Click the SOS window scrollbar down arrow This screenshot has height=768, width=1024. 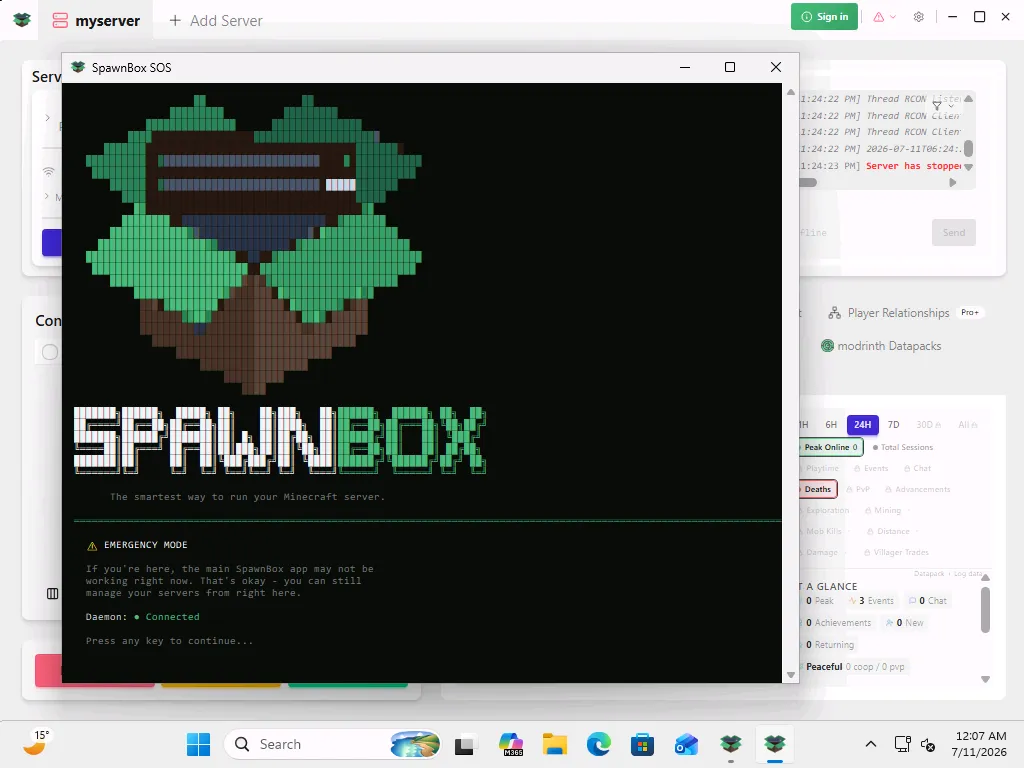pos(791,675)
